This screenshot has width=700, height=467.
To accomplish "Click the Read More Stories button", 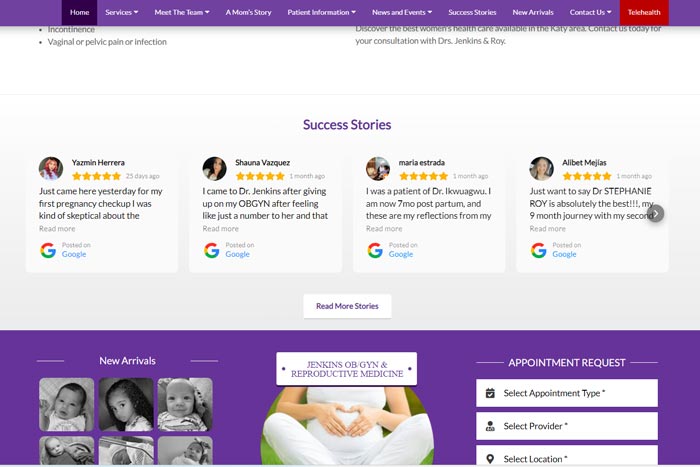I will (x=347, y=306).
